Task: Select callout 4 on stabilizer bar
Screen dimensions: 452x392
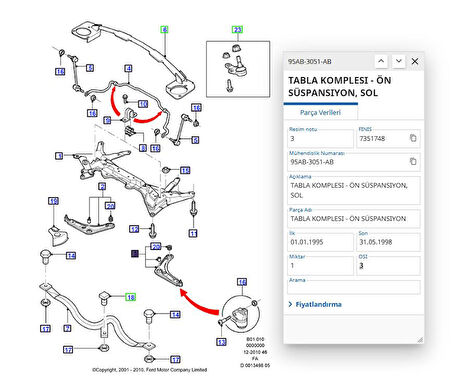Action: coord(128,68)
